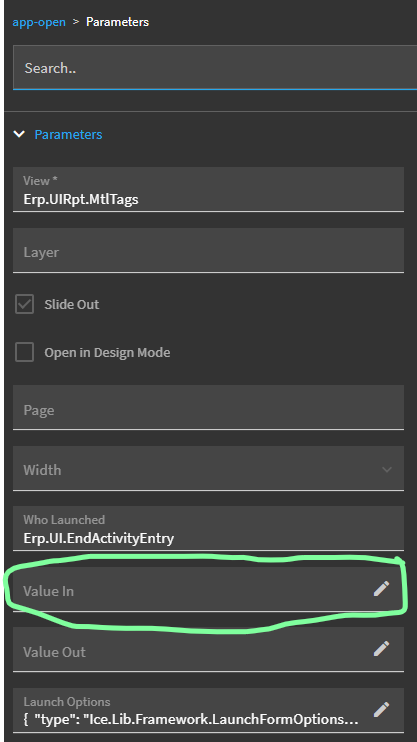Select the Width combo box field
This screenshot has width=417, height=742.
208,468
